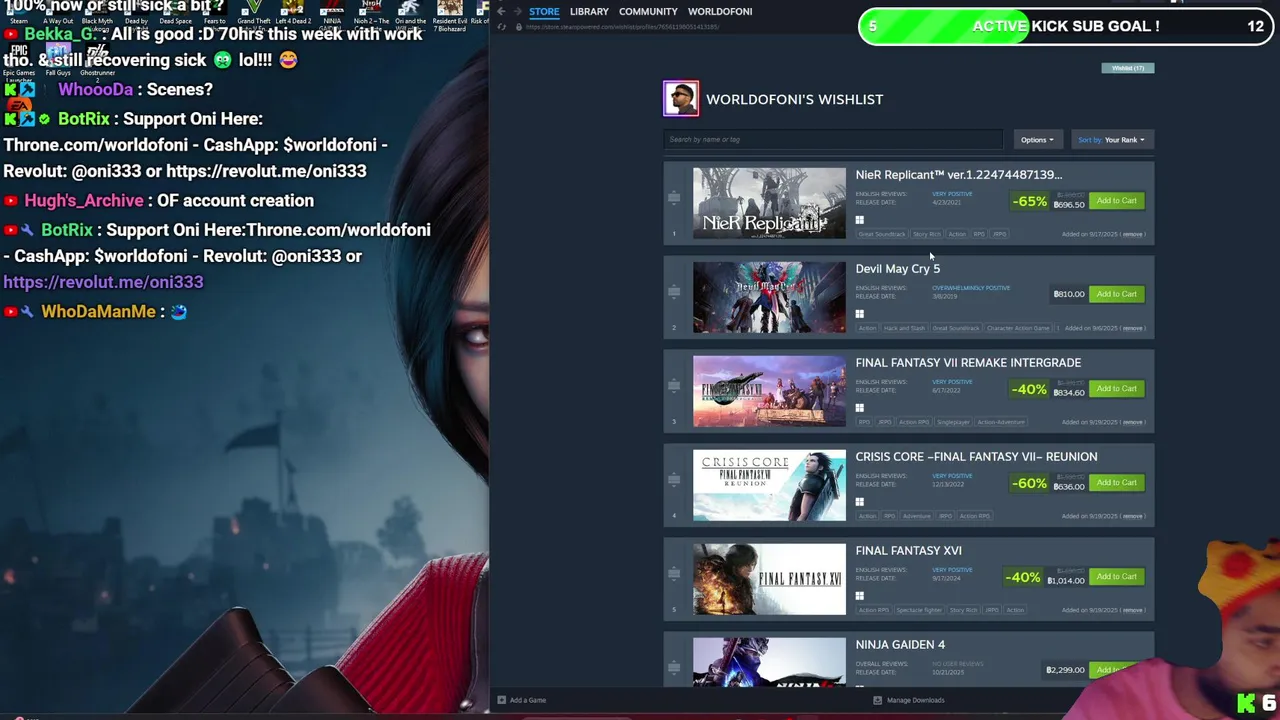This screenshot has width=1280, height=720.
Task: Select the 'Great Soundtrack' tag on NieR Replicant
Action: [882, 234]
